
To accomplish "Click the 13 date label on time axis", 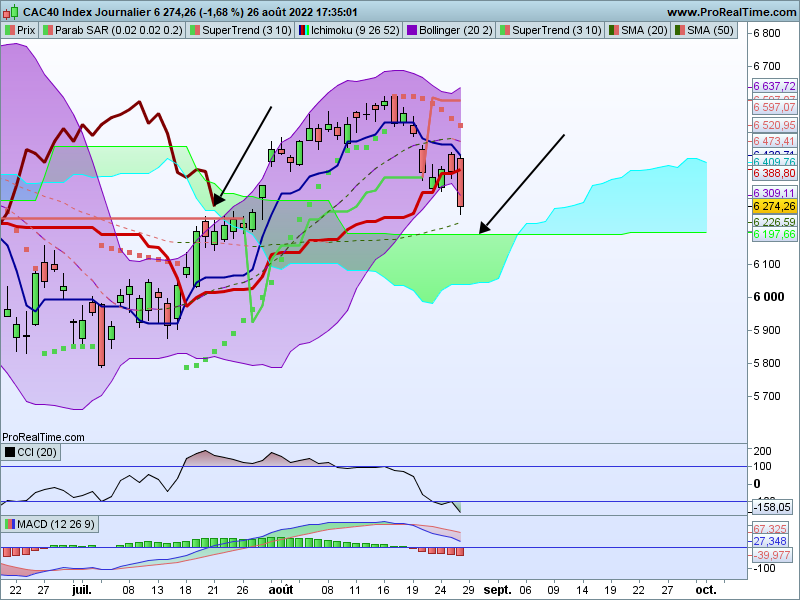I will point(158,590).
